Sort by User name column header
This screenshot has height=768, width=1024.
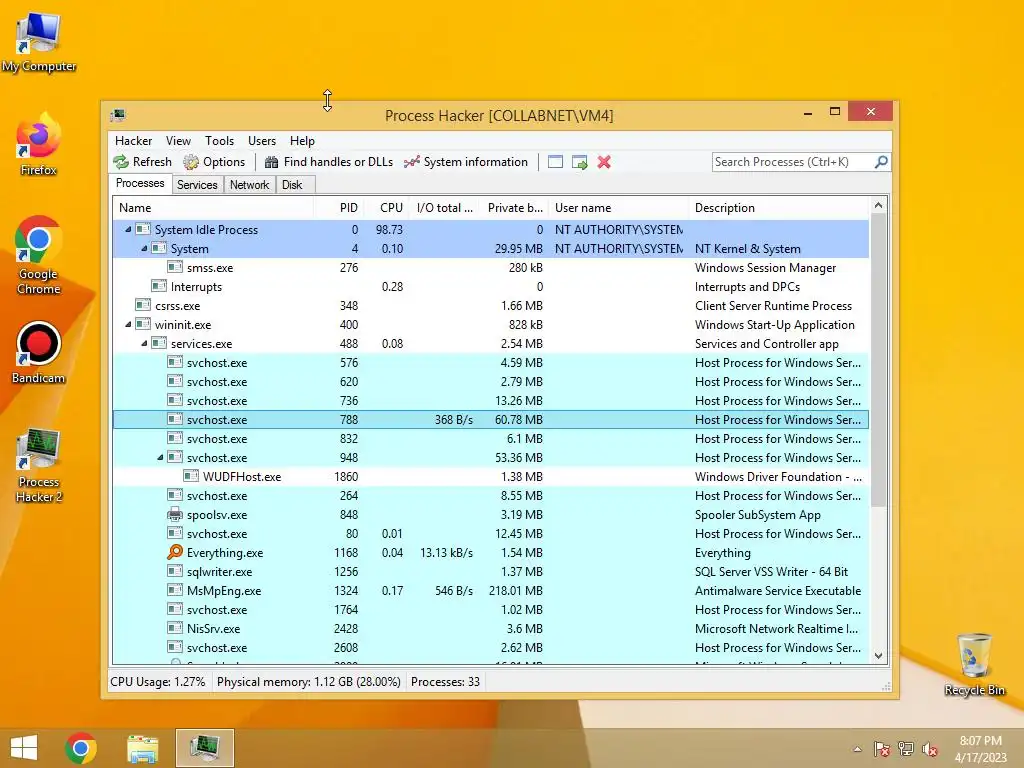pos(619,208)
